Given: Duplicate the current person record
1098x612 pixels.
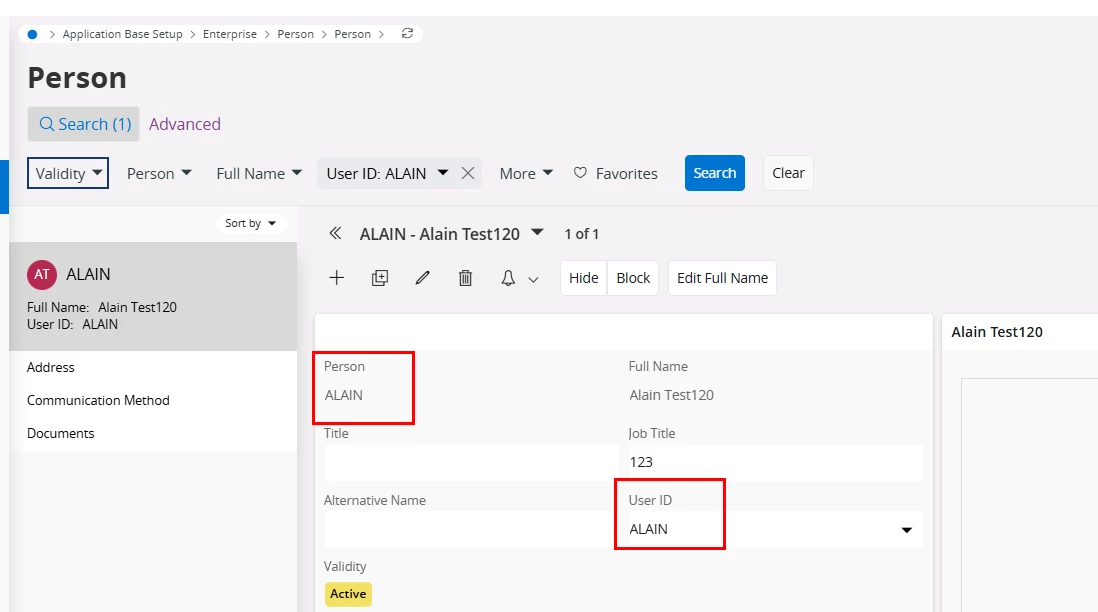Looking at the screenshot, I should tap(380, 278).
